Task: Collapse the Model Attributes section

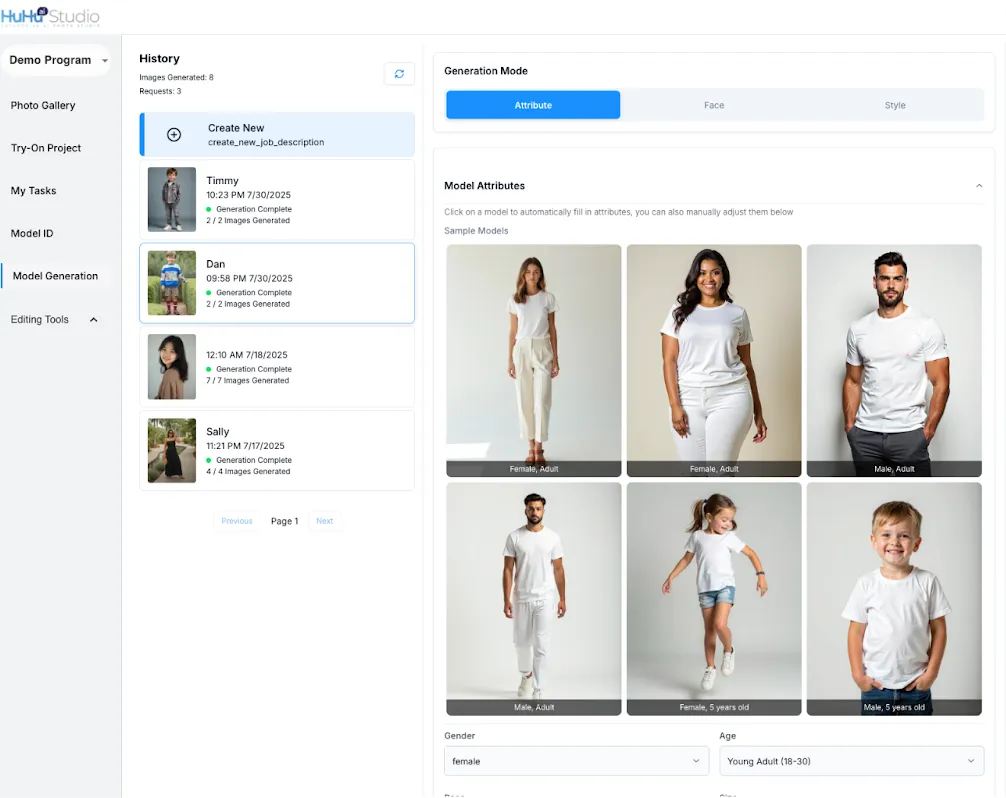Action: [978, 185]
